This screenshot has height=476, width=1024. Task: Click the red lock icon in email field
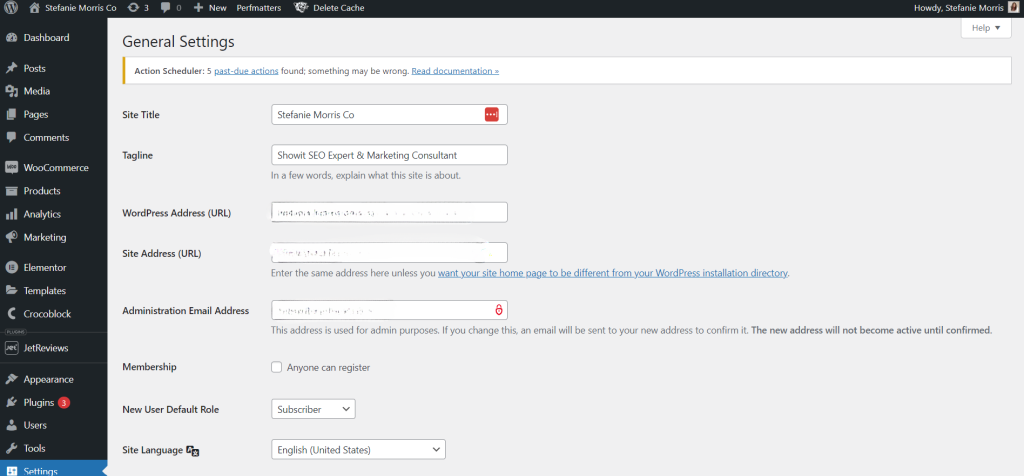(x=498, y=309)
